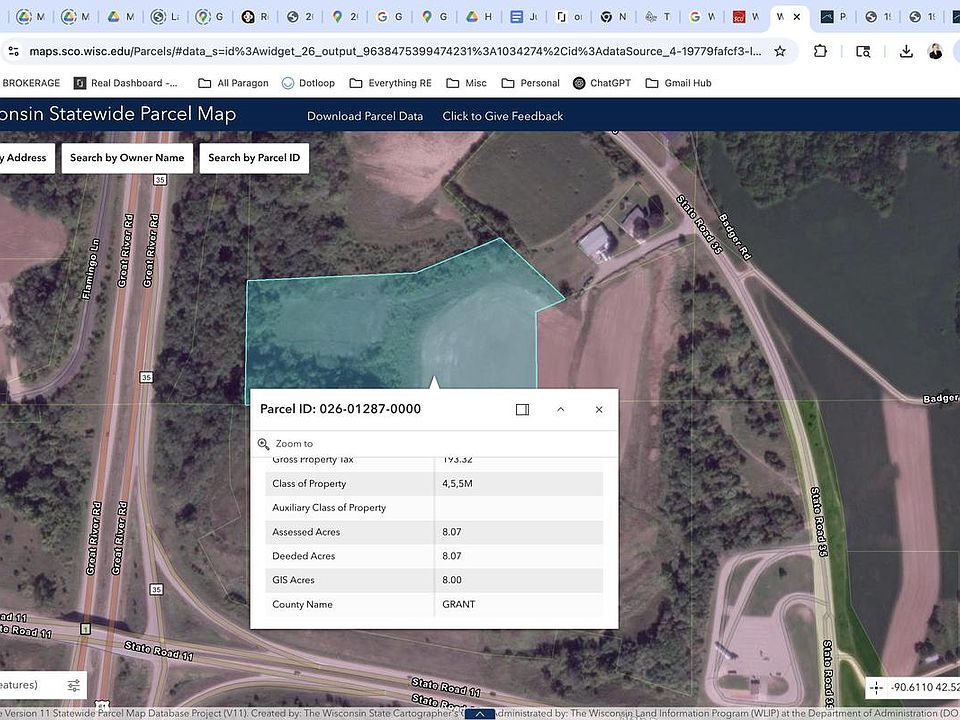960x720 pixels.
Task: Click the coordinates crosshair icon
Action: pyautogui.click(x=876, y=687)
